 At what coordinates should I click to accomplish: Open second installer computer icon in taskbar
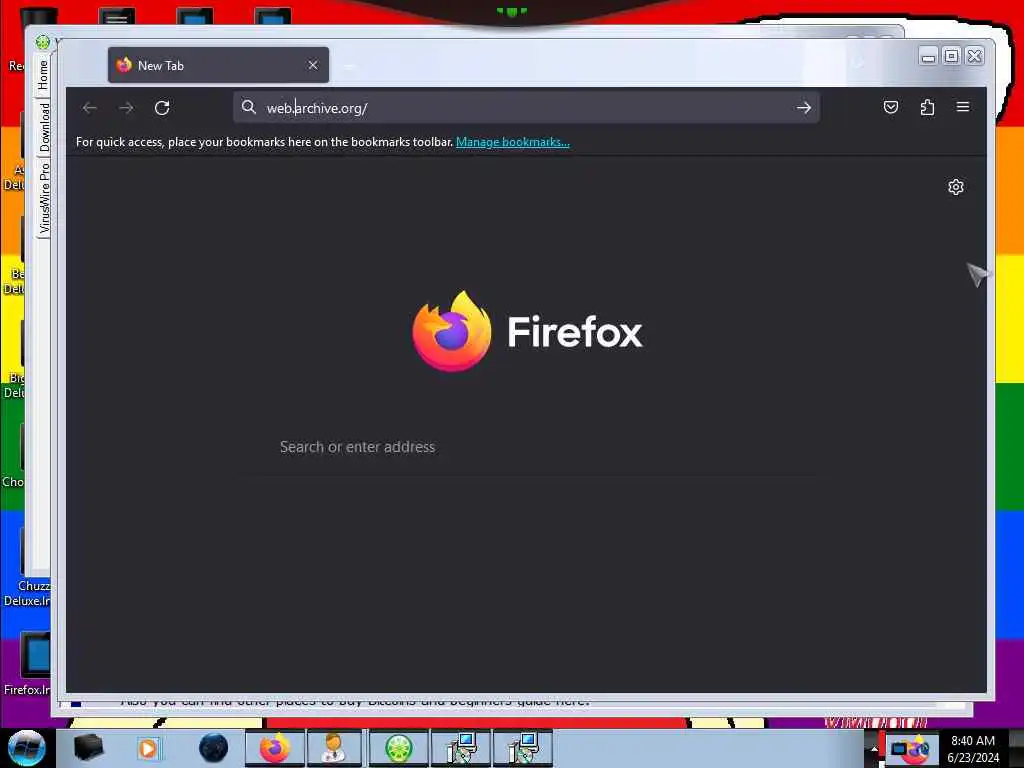click(523, 748)
